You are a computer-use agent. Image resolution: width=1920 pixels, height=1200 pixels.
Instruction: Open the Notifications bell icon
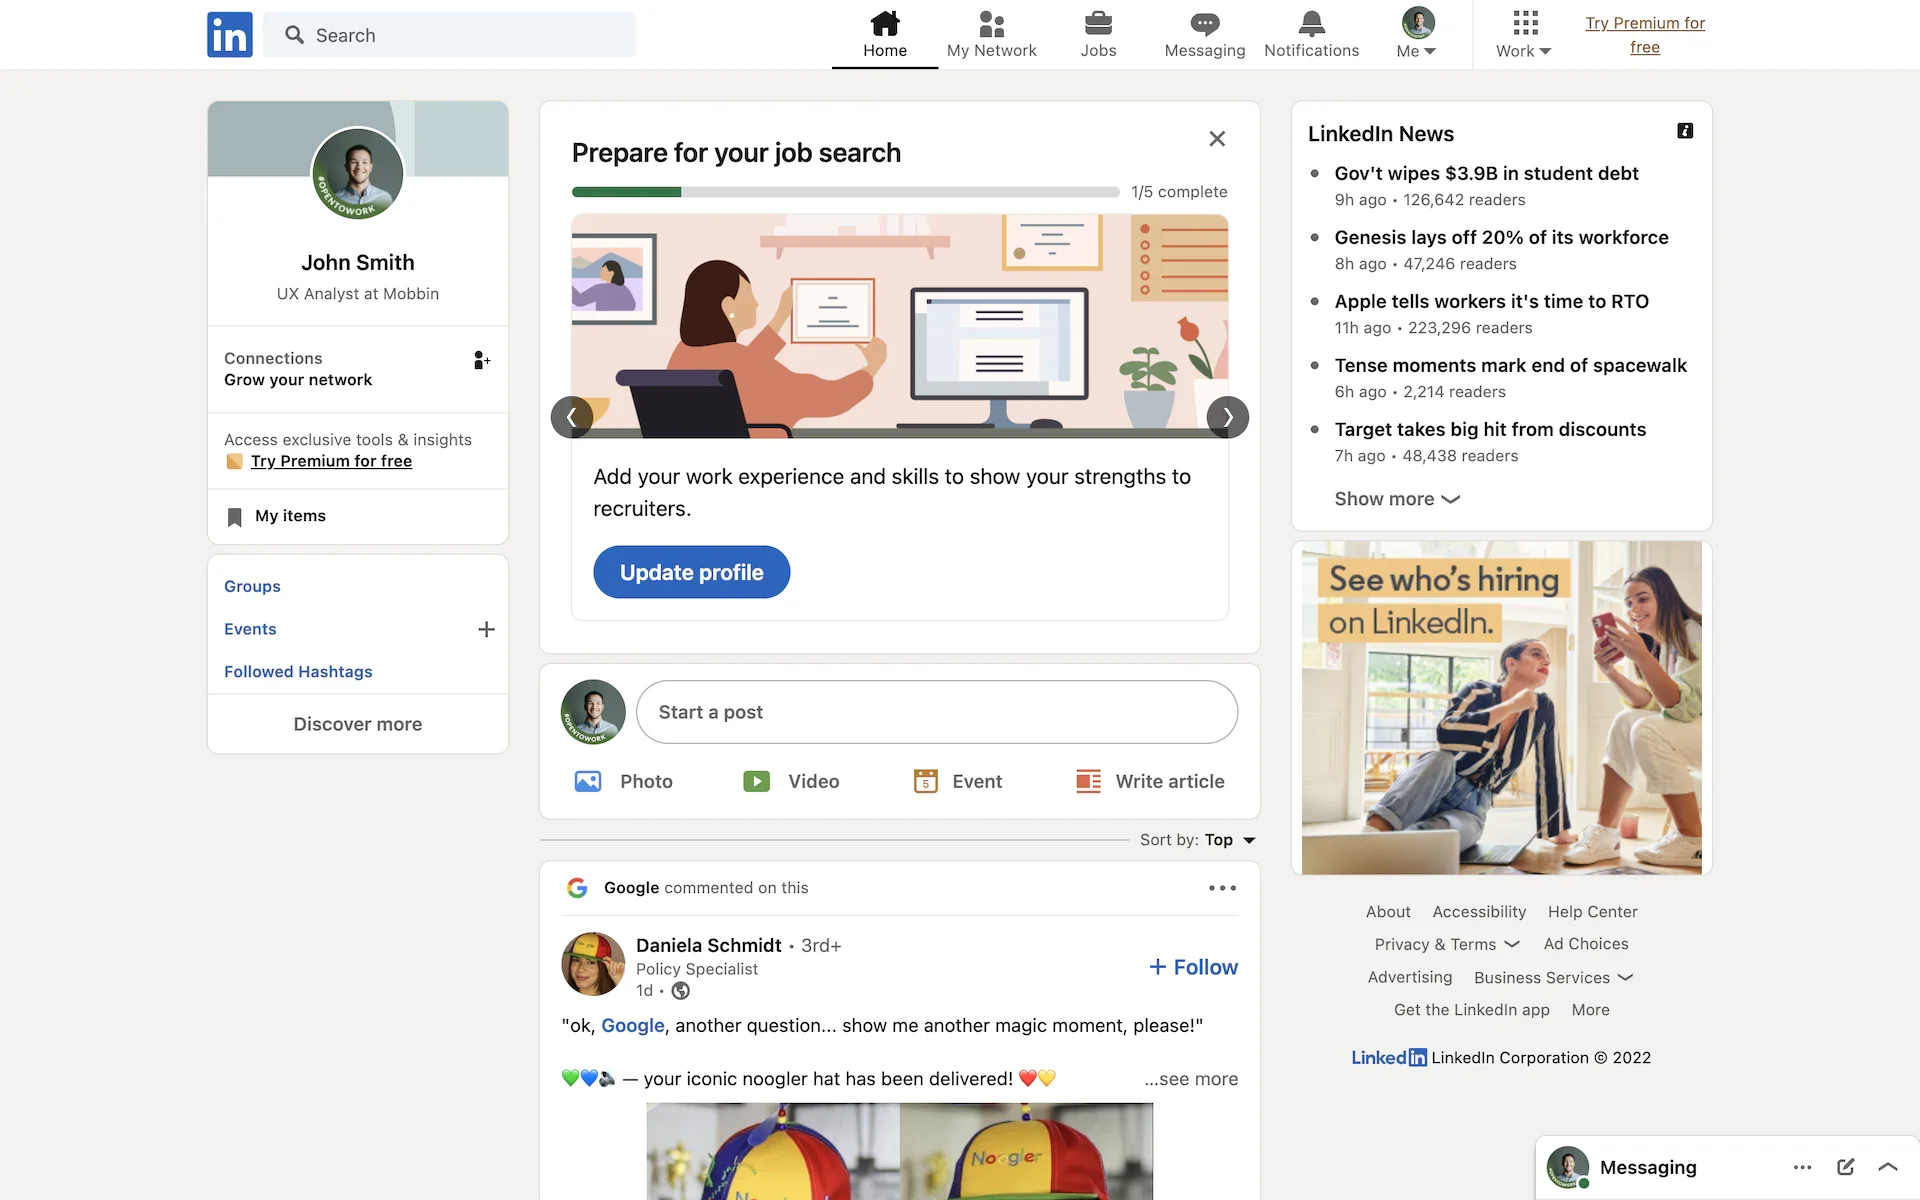point(1311,24)
